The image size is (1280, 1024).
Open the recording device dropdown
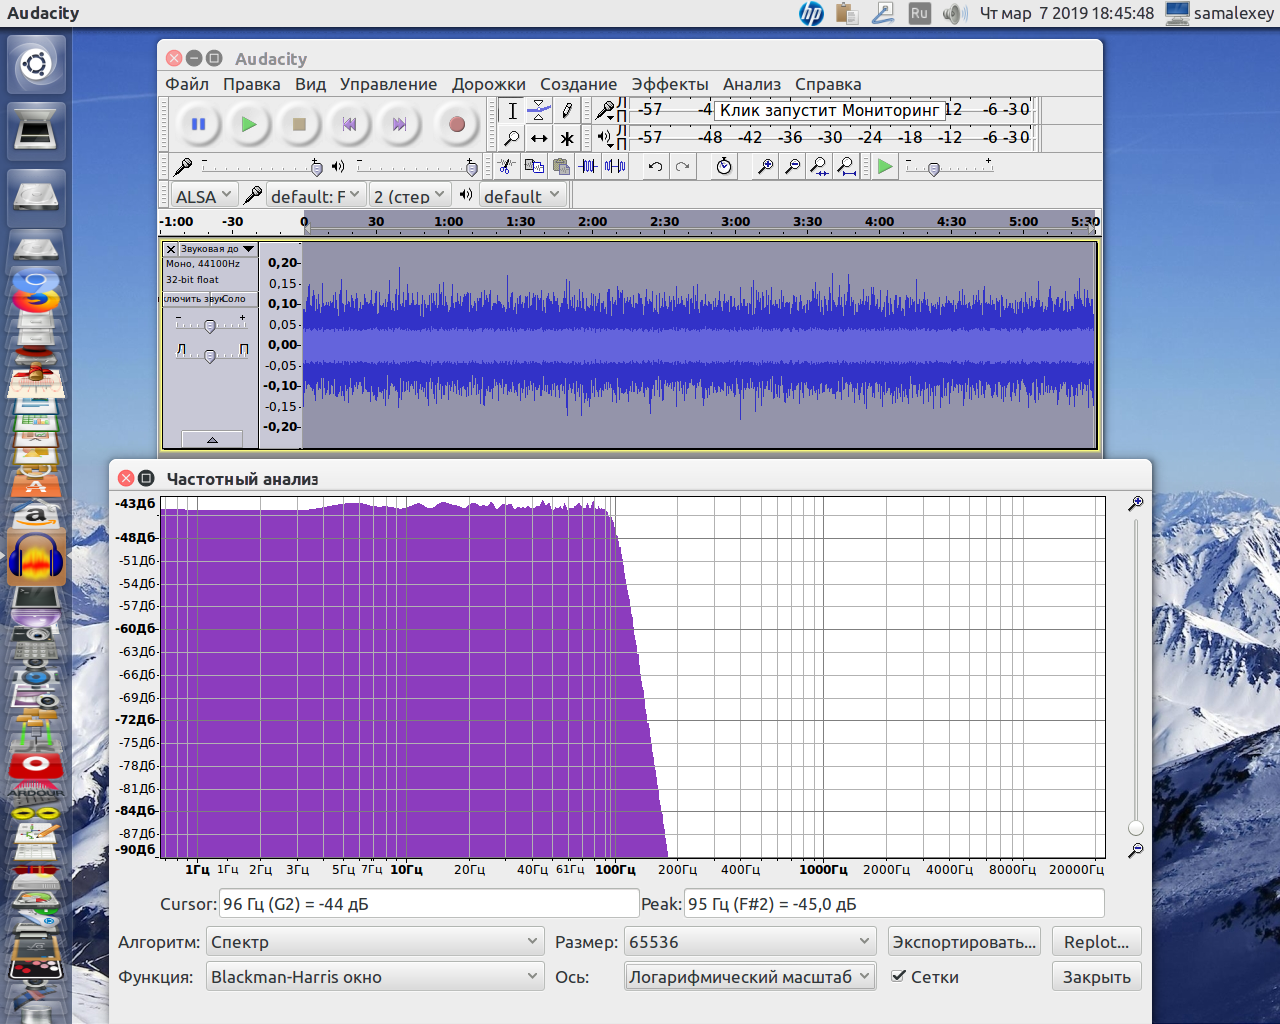(x=314, y=196)
